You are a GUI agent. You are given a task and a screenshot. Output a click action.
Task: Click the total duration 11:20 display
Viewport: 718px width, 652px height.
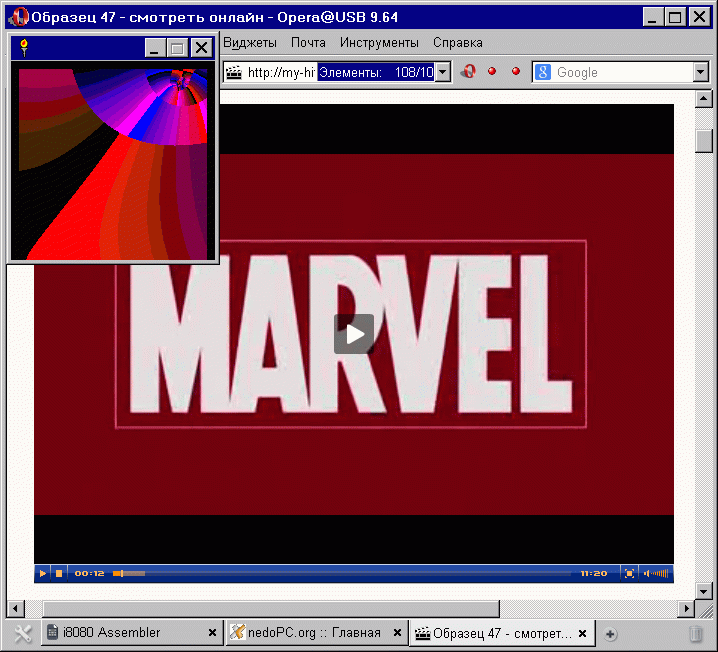(593, 573)
